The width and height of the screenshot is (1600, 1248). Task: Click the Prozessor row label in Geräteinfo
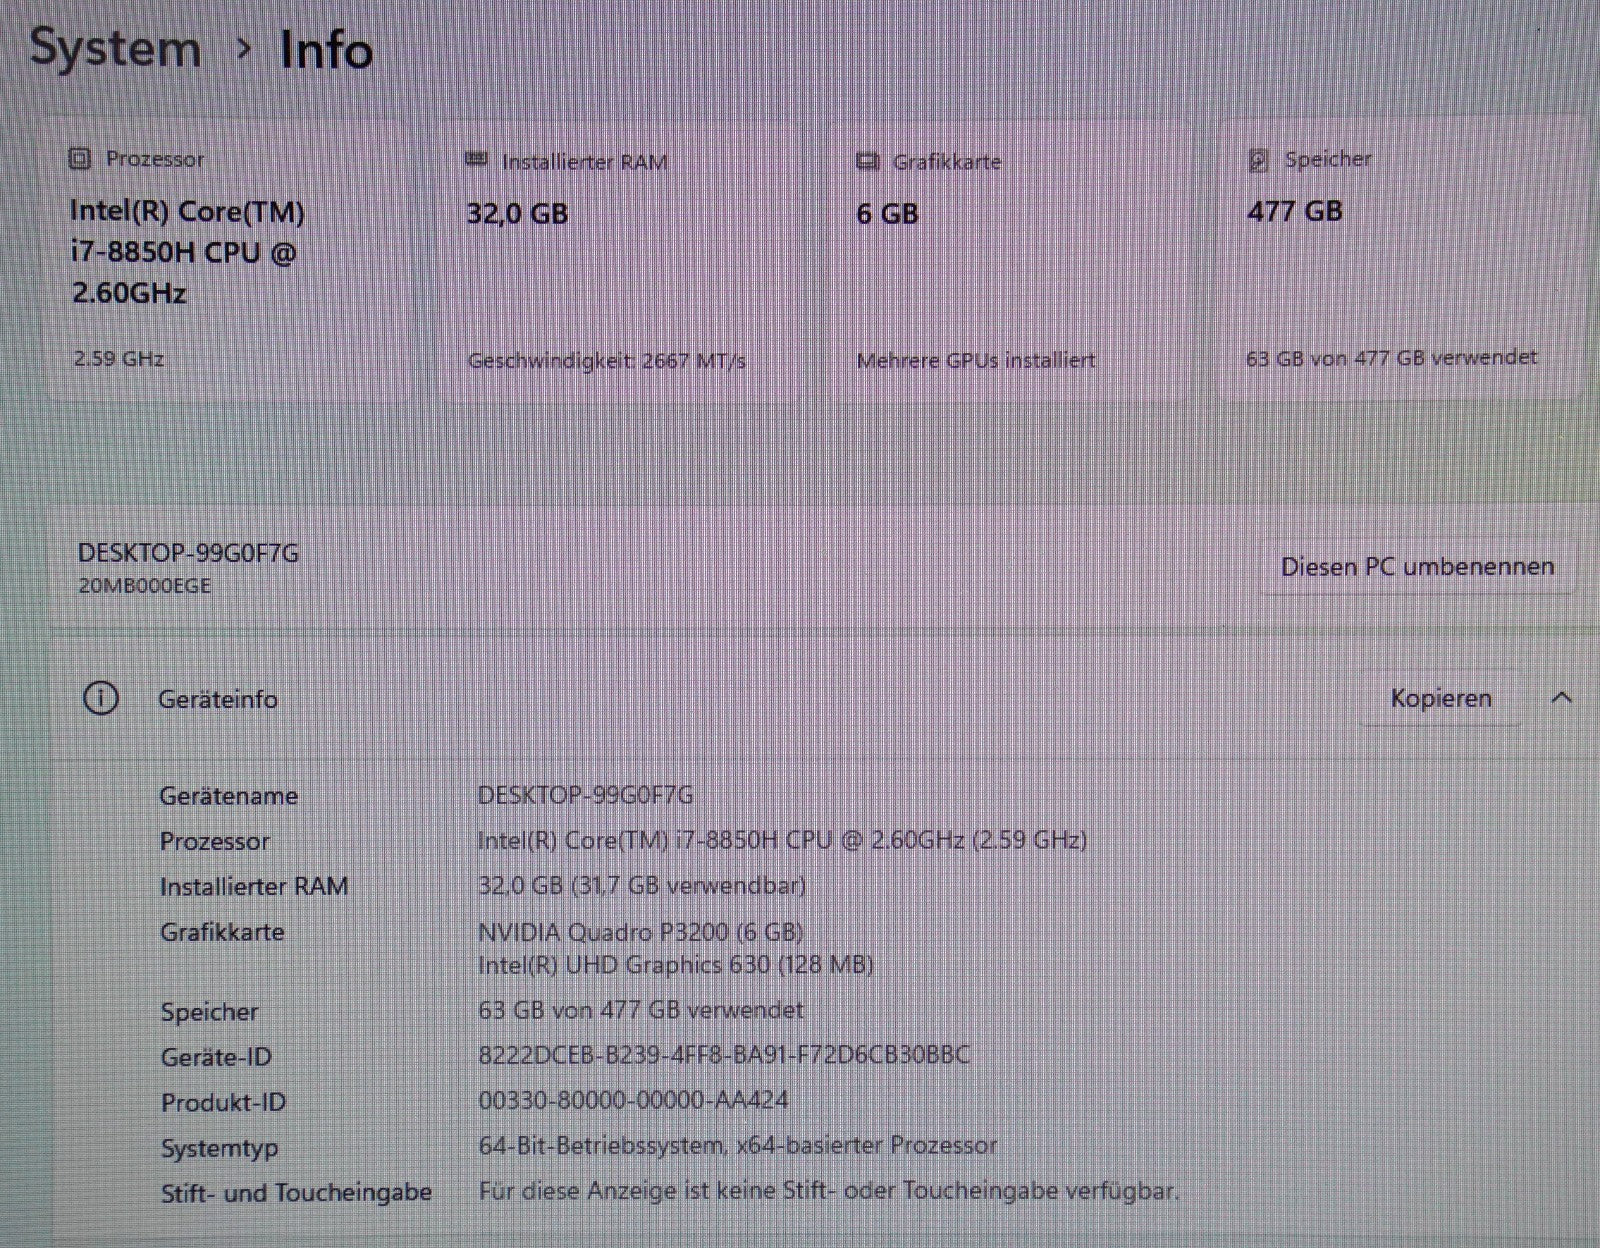(x=214, y=841)
